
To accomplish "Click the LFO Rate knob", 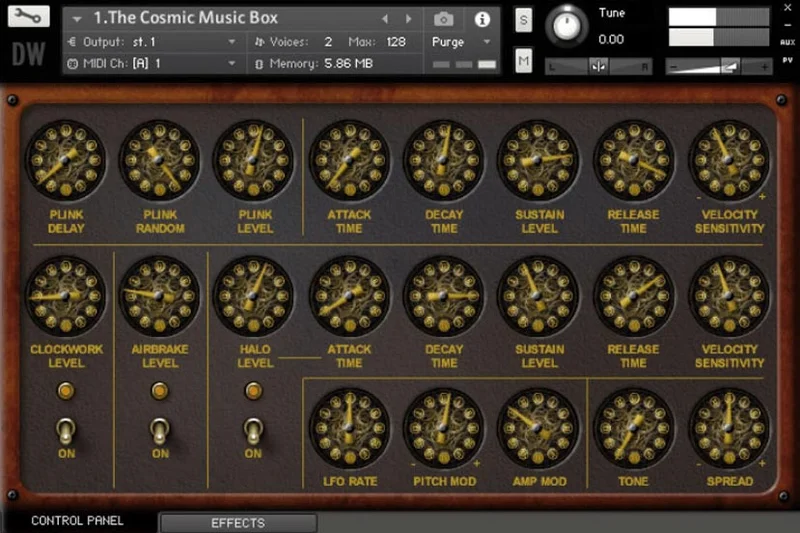I will pyautogui.click(x=349, y=428).
